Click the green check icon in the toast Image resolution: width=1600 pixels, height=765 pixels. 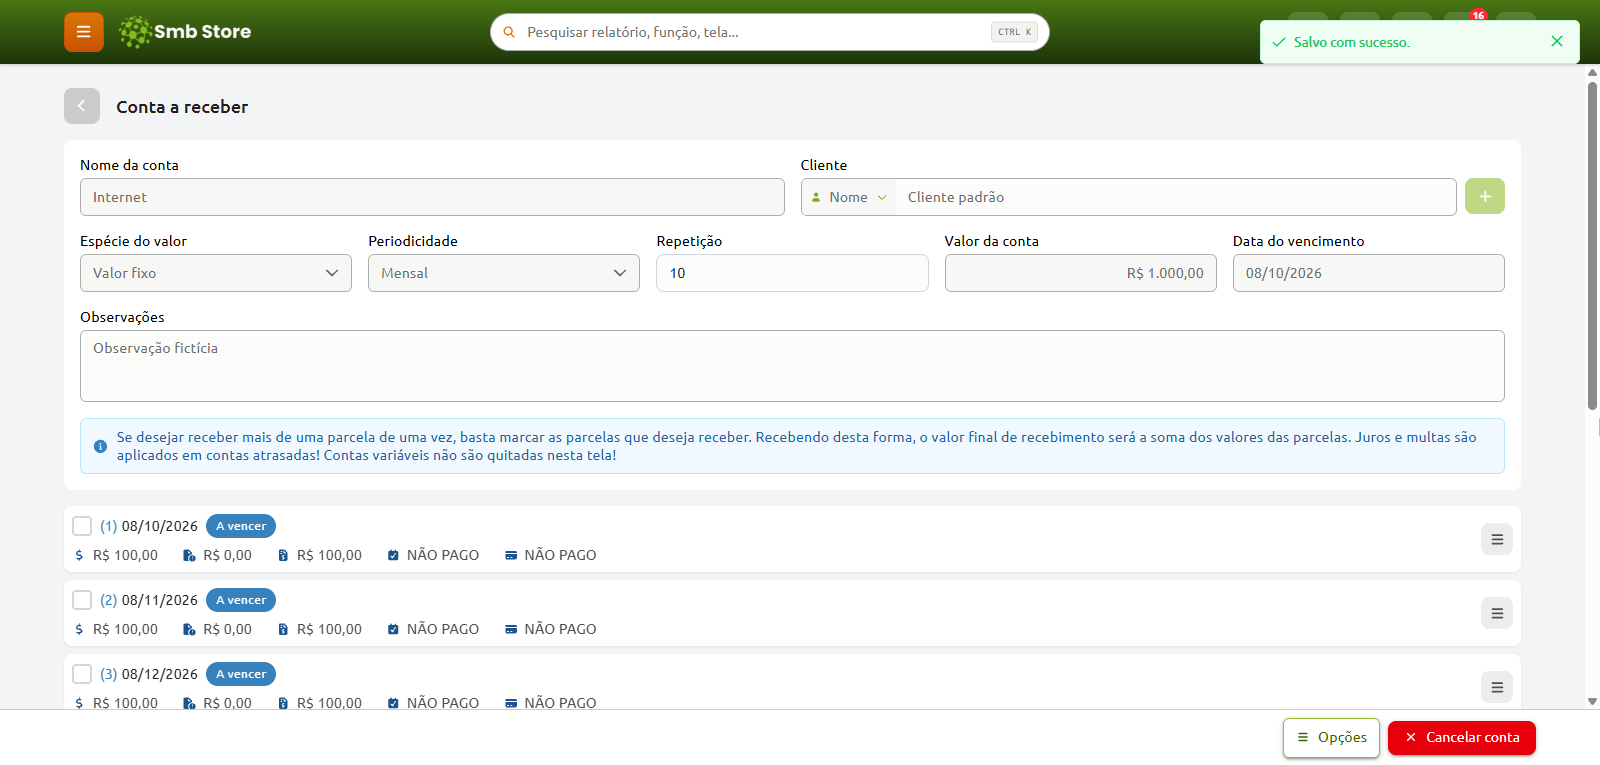coord(1279,42)
